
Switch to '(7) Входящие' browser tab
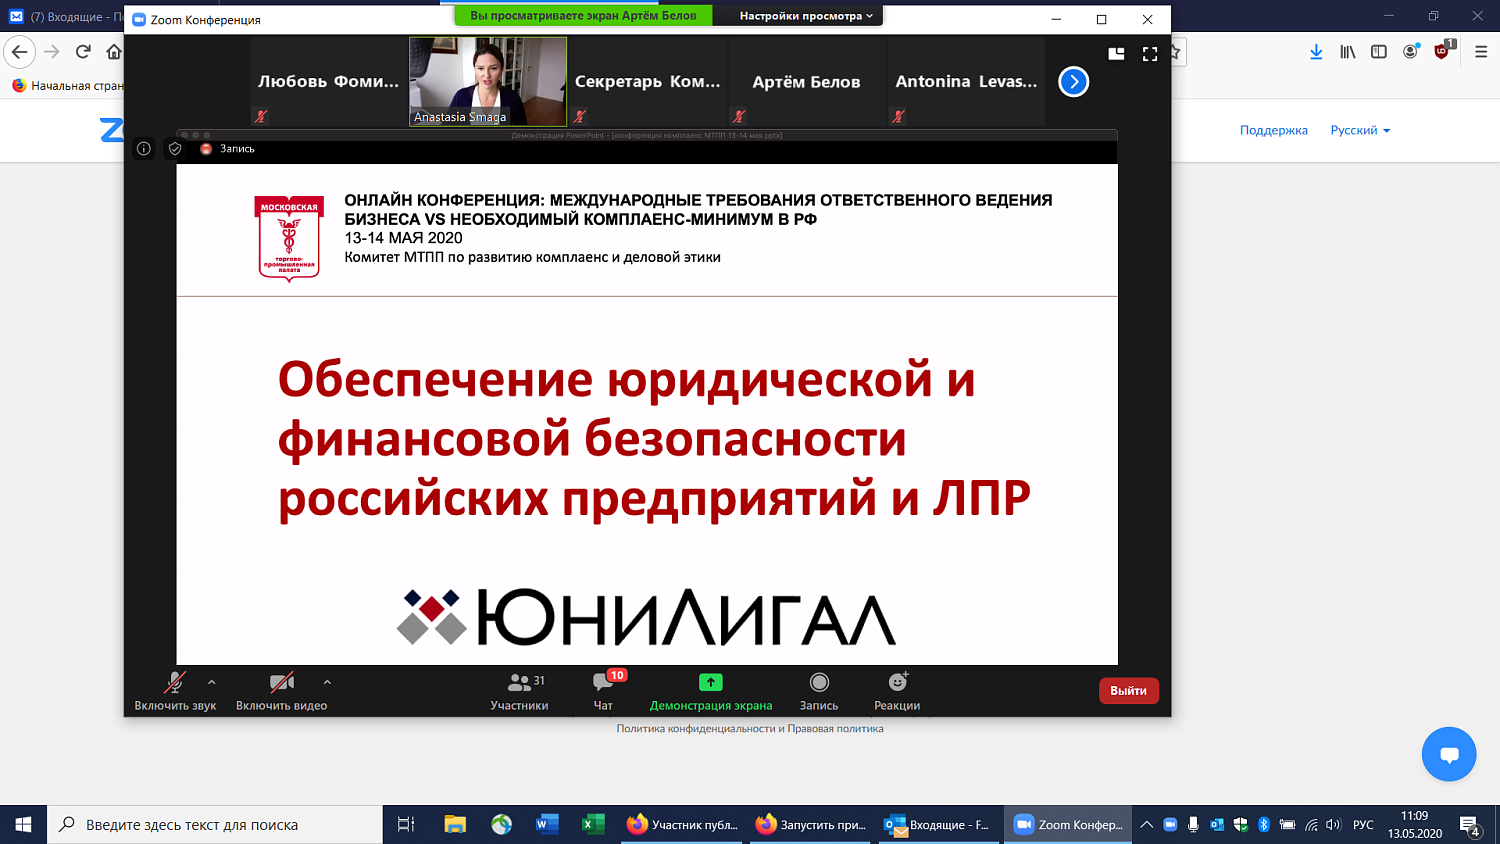[64, 17]
